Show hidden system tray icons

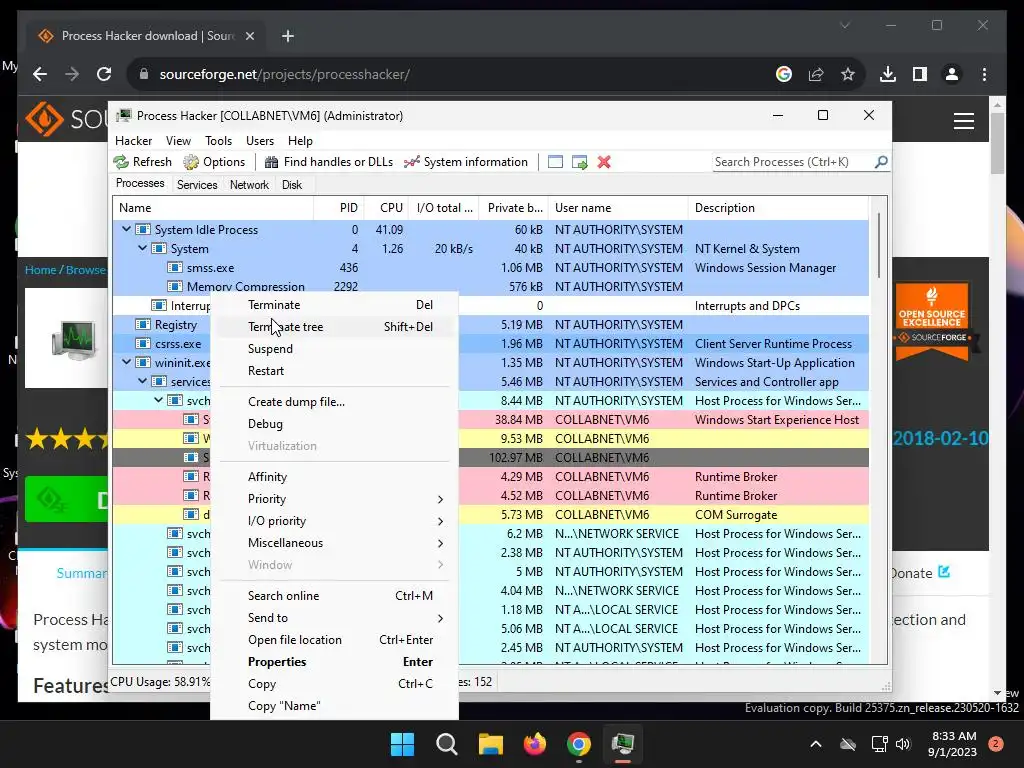click(x=816, y=744)
